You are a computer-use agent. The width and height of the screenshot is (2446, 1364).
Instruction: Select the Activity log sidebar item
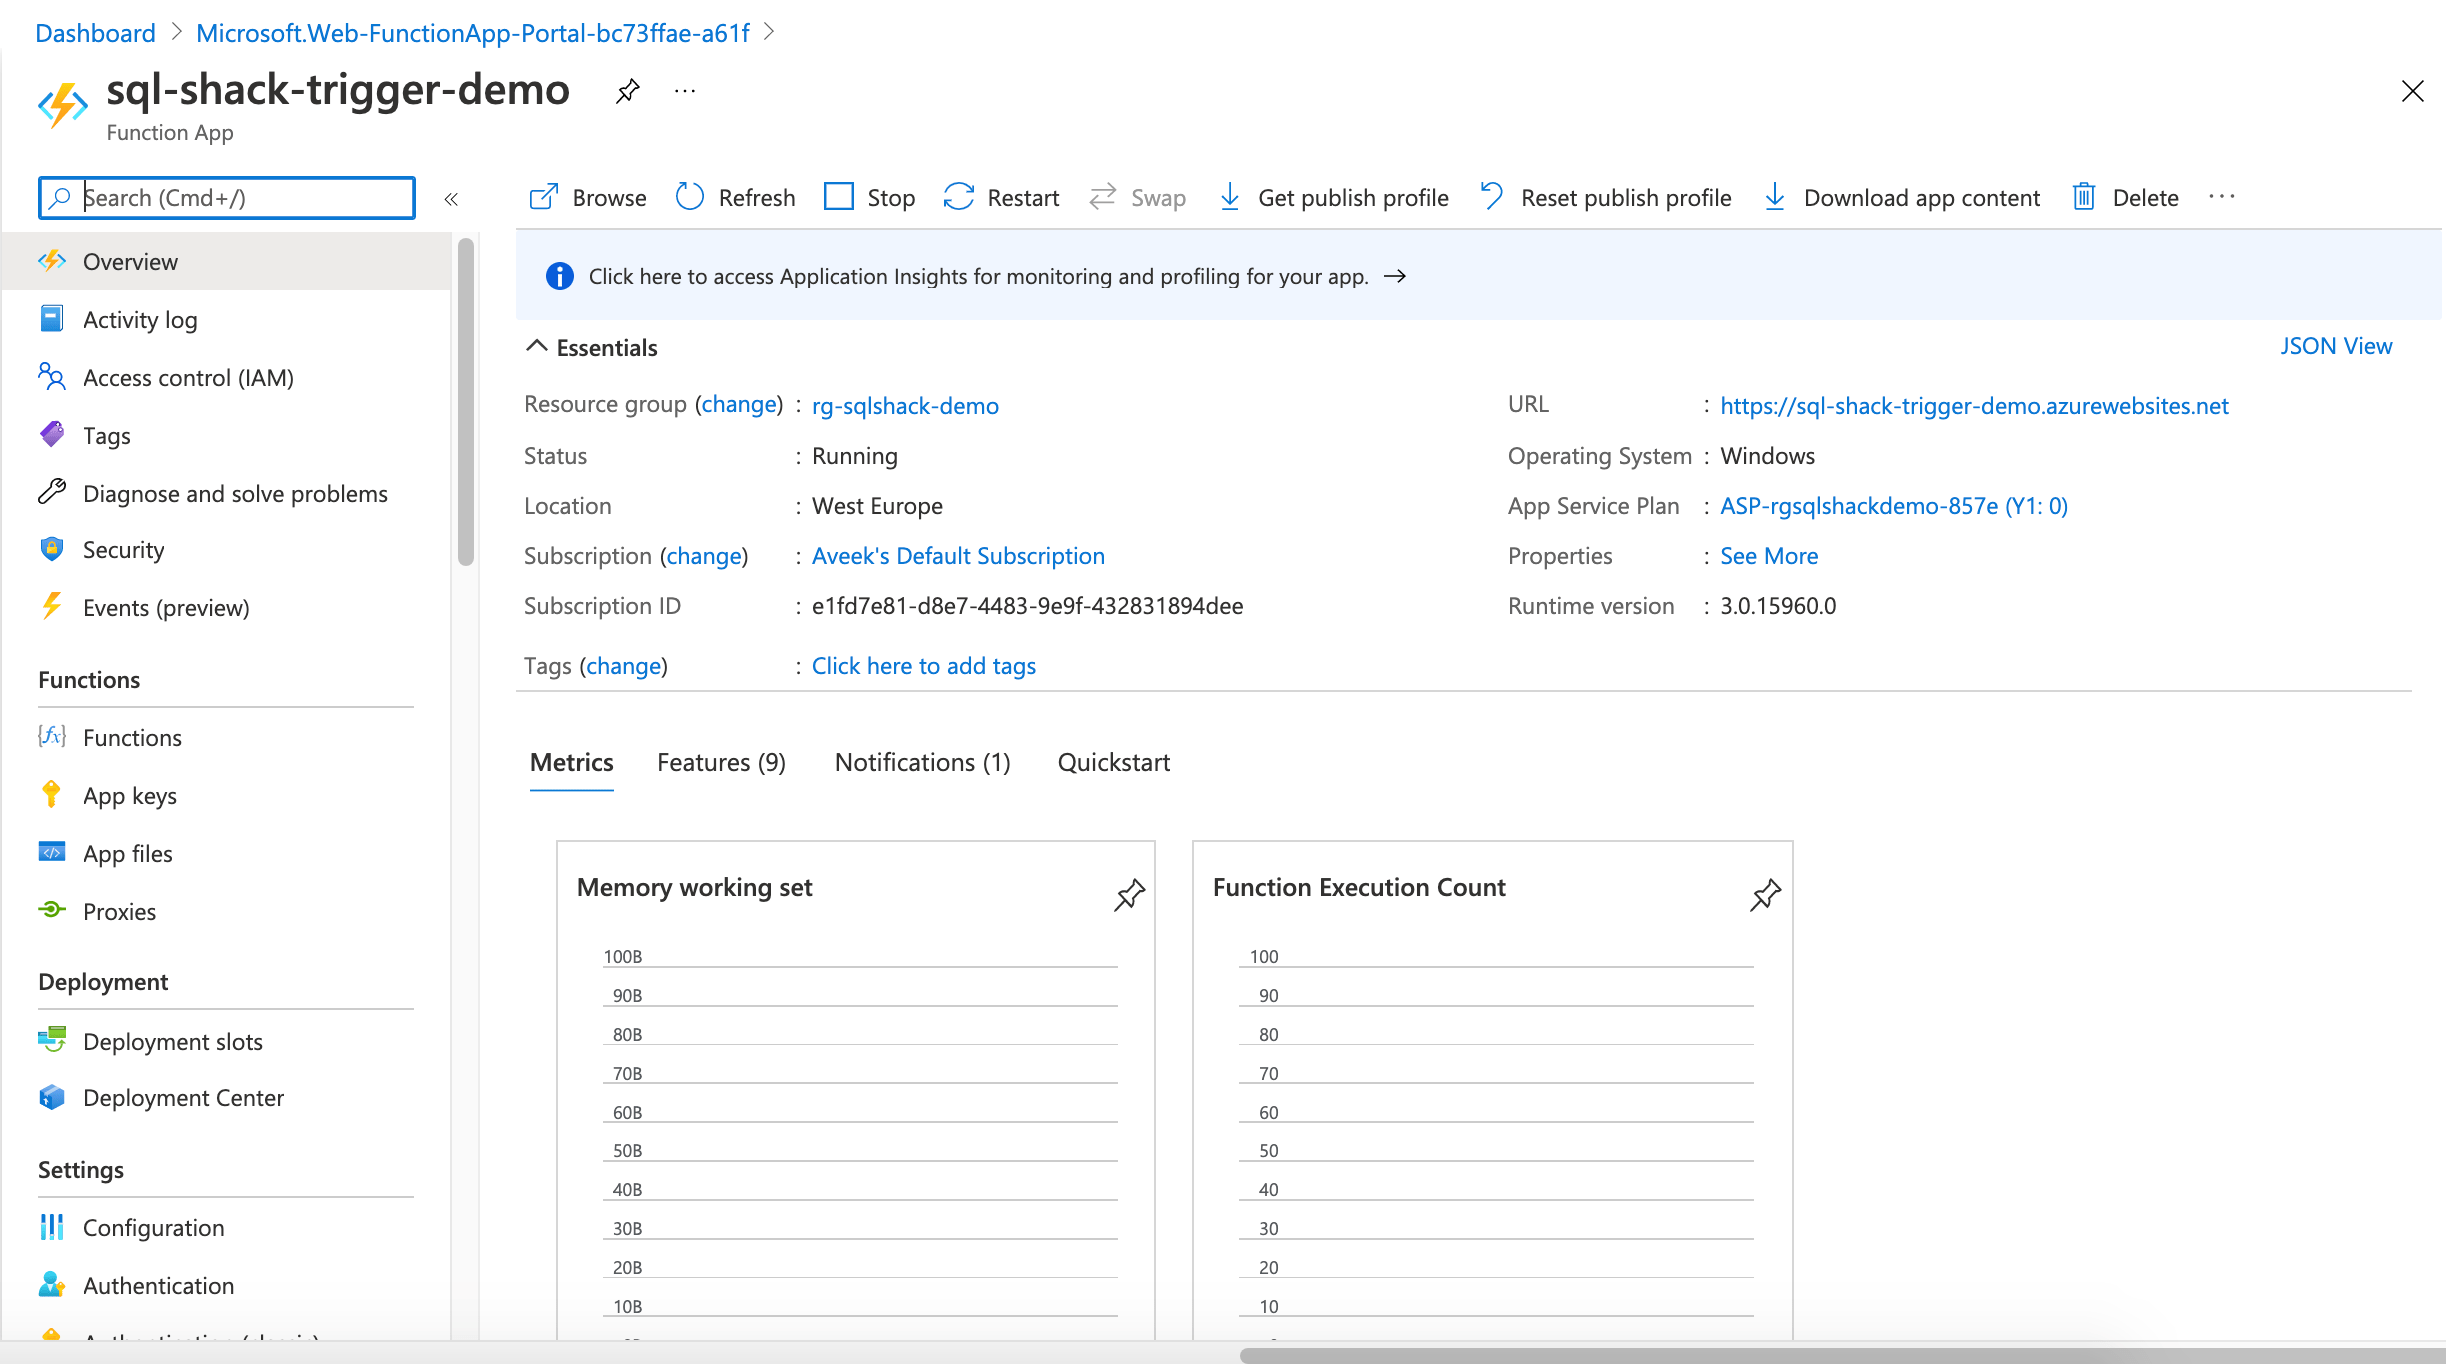click(x=140, y=319)
